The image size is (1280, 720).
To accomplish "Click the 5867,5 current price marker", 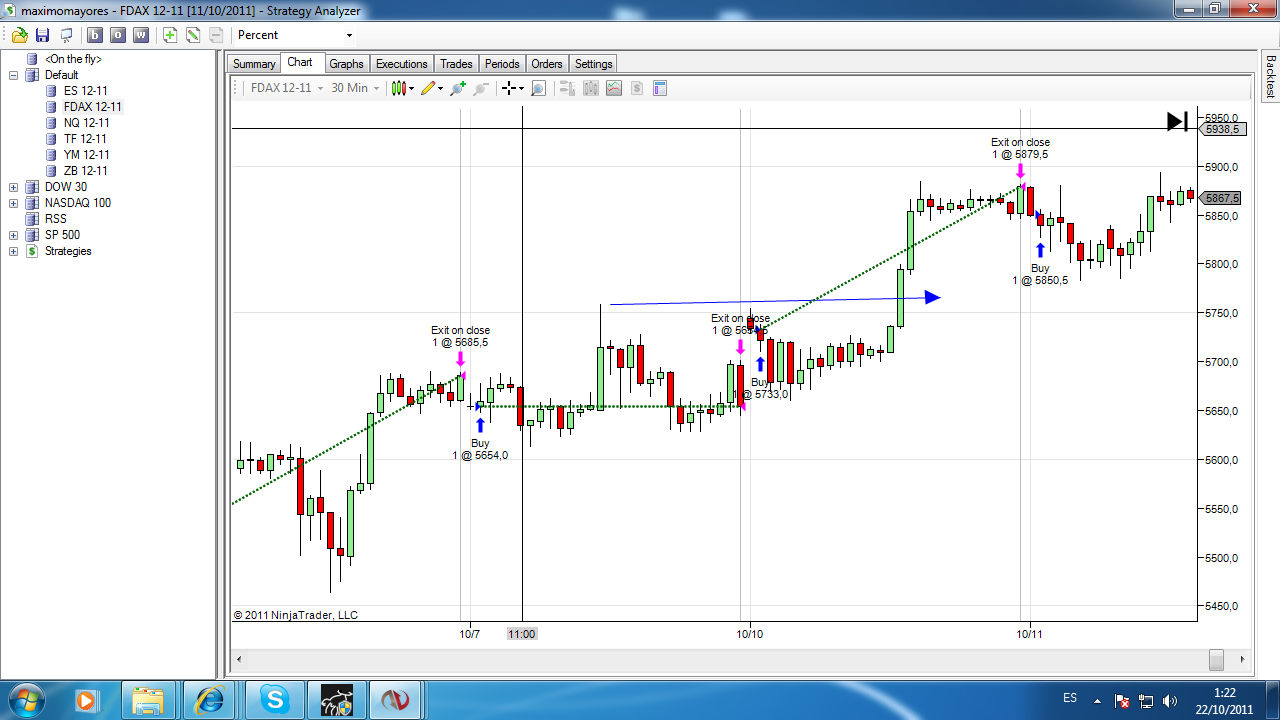I will [1222, 198].
